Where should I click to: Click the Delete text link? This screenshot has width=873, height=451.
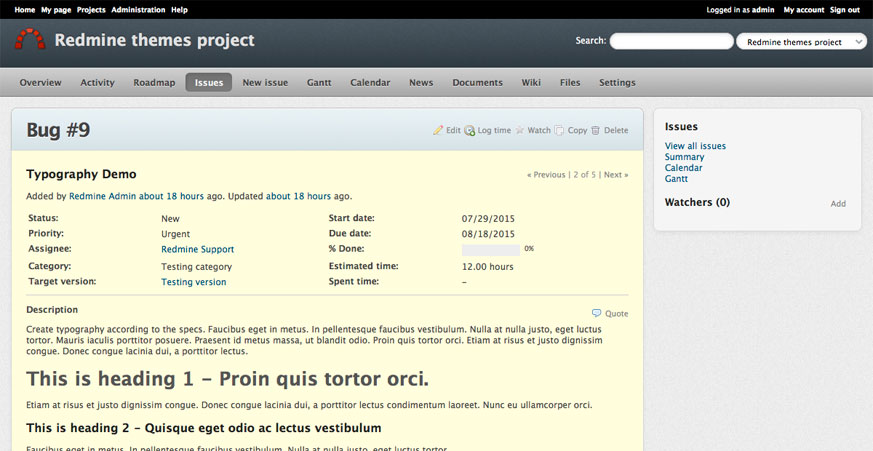[616, 130]
